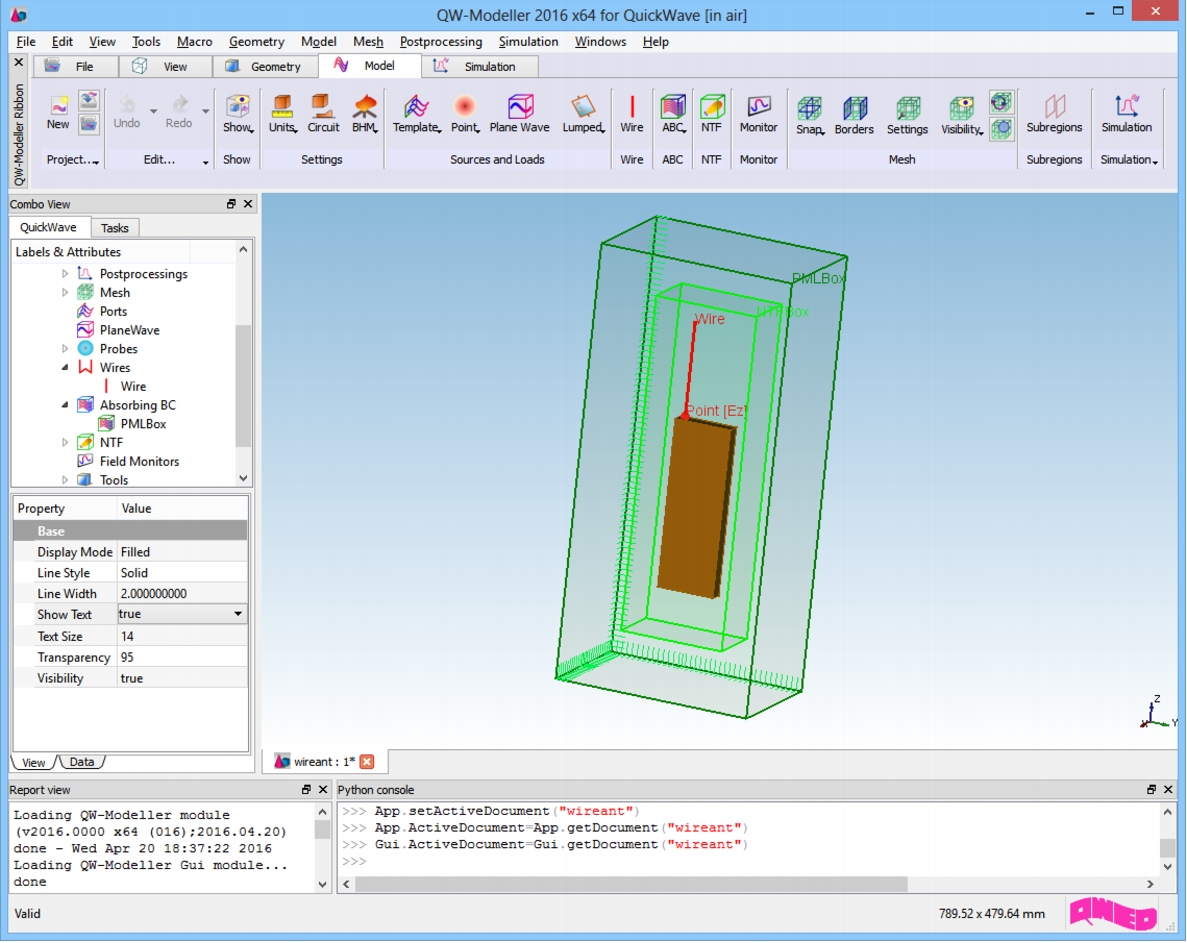Close the Combo View panel
Viewport: 1187px width, 943px height.
248,204
